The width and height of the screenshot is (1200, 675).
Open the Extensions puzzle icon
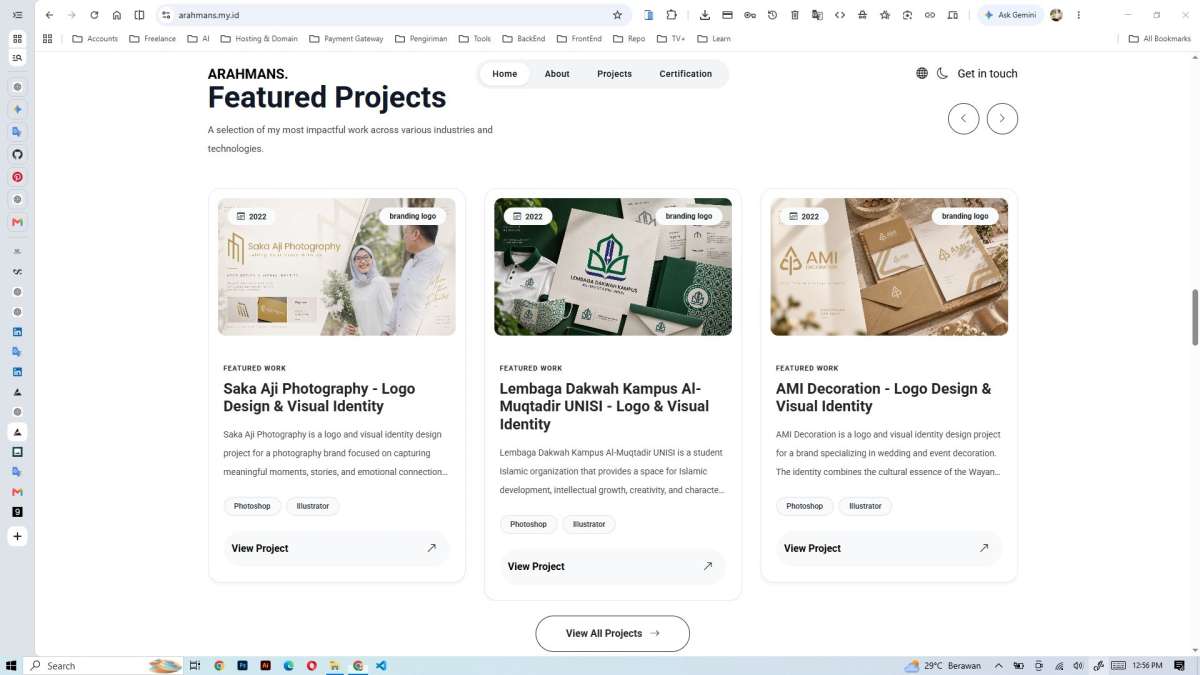[x=671, y=15]
